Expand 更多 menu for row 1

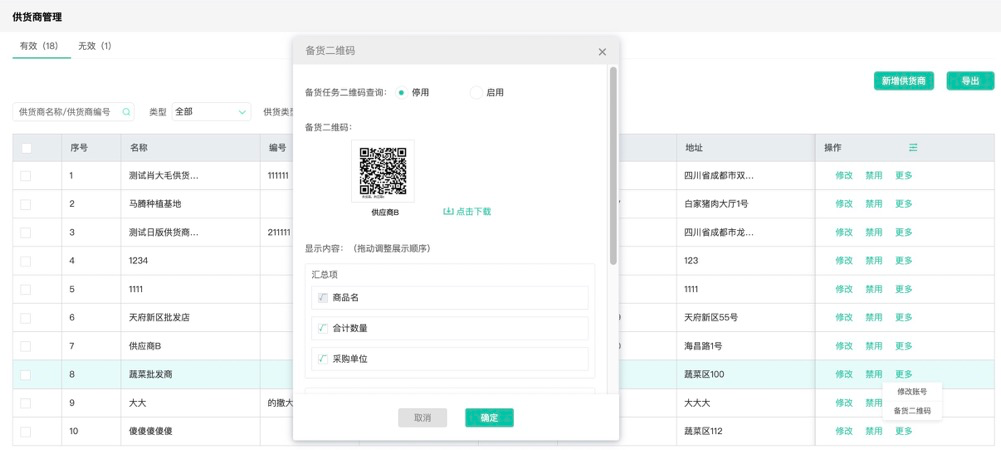[x=903, y=176]
